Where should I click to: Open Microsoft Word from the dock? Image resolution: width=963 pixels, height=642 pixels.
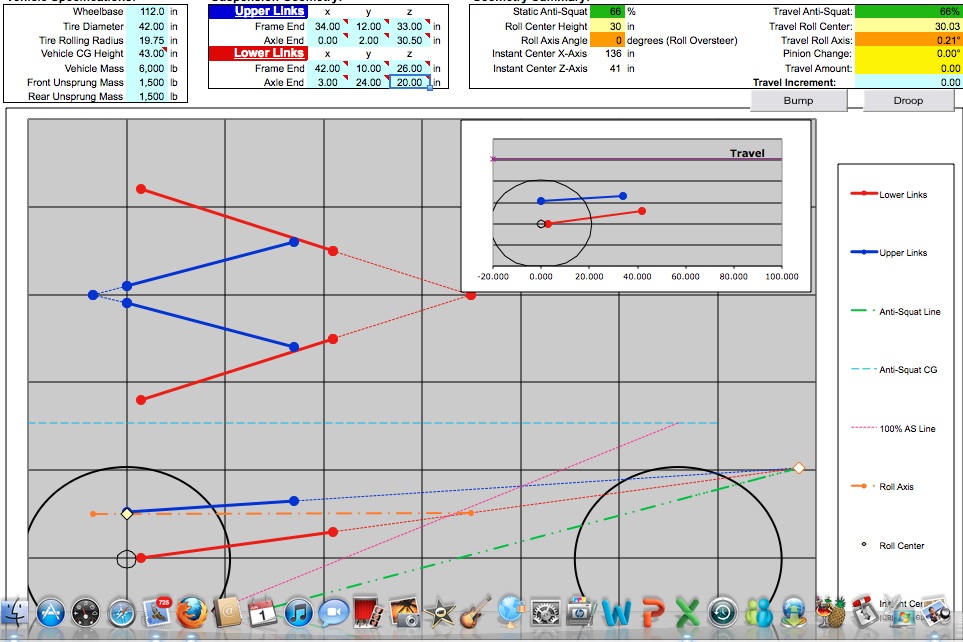coord(617,611)
